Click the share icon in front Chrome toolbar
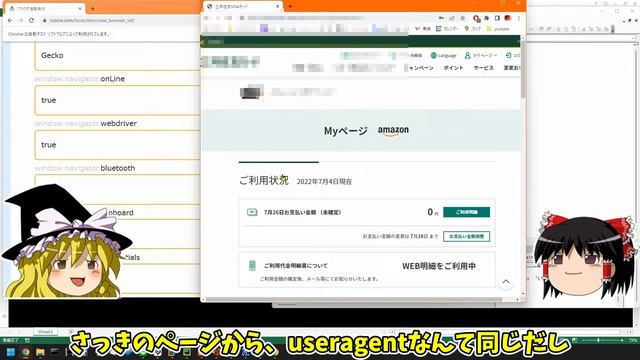The width and height of the screenshot is (640, 360). 452,18
